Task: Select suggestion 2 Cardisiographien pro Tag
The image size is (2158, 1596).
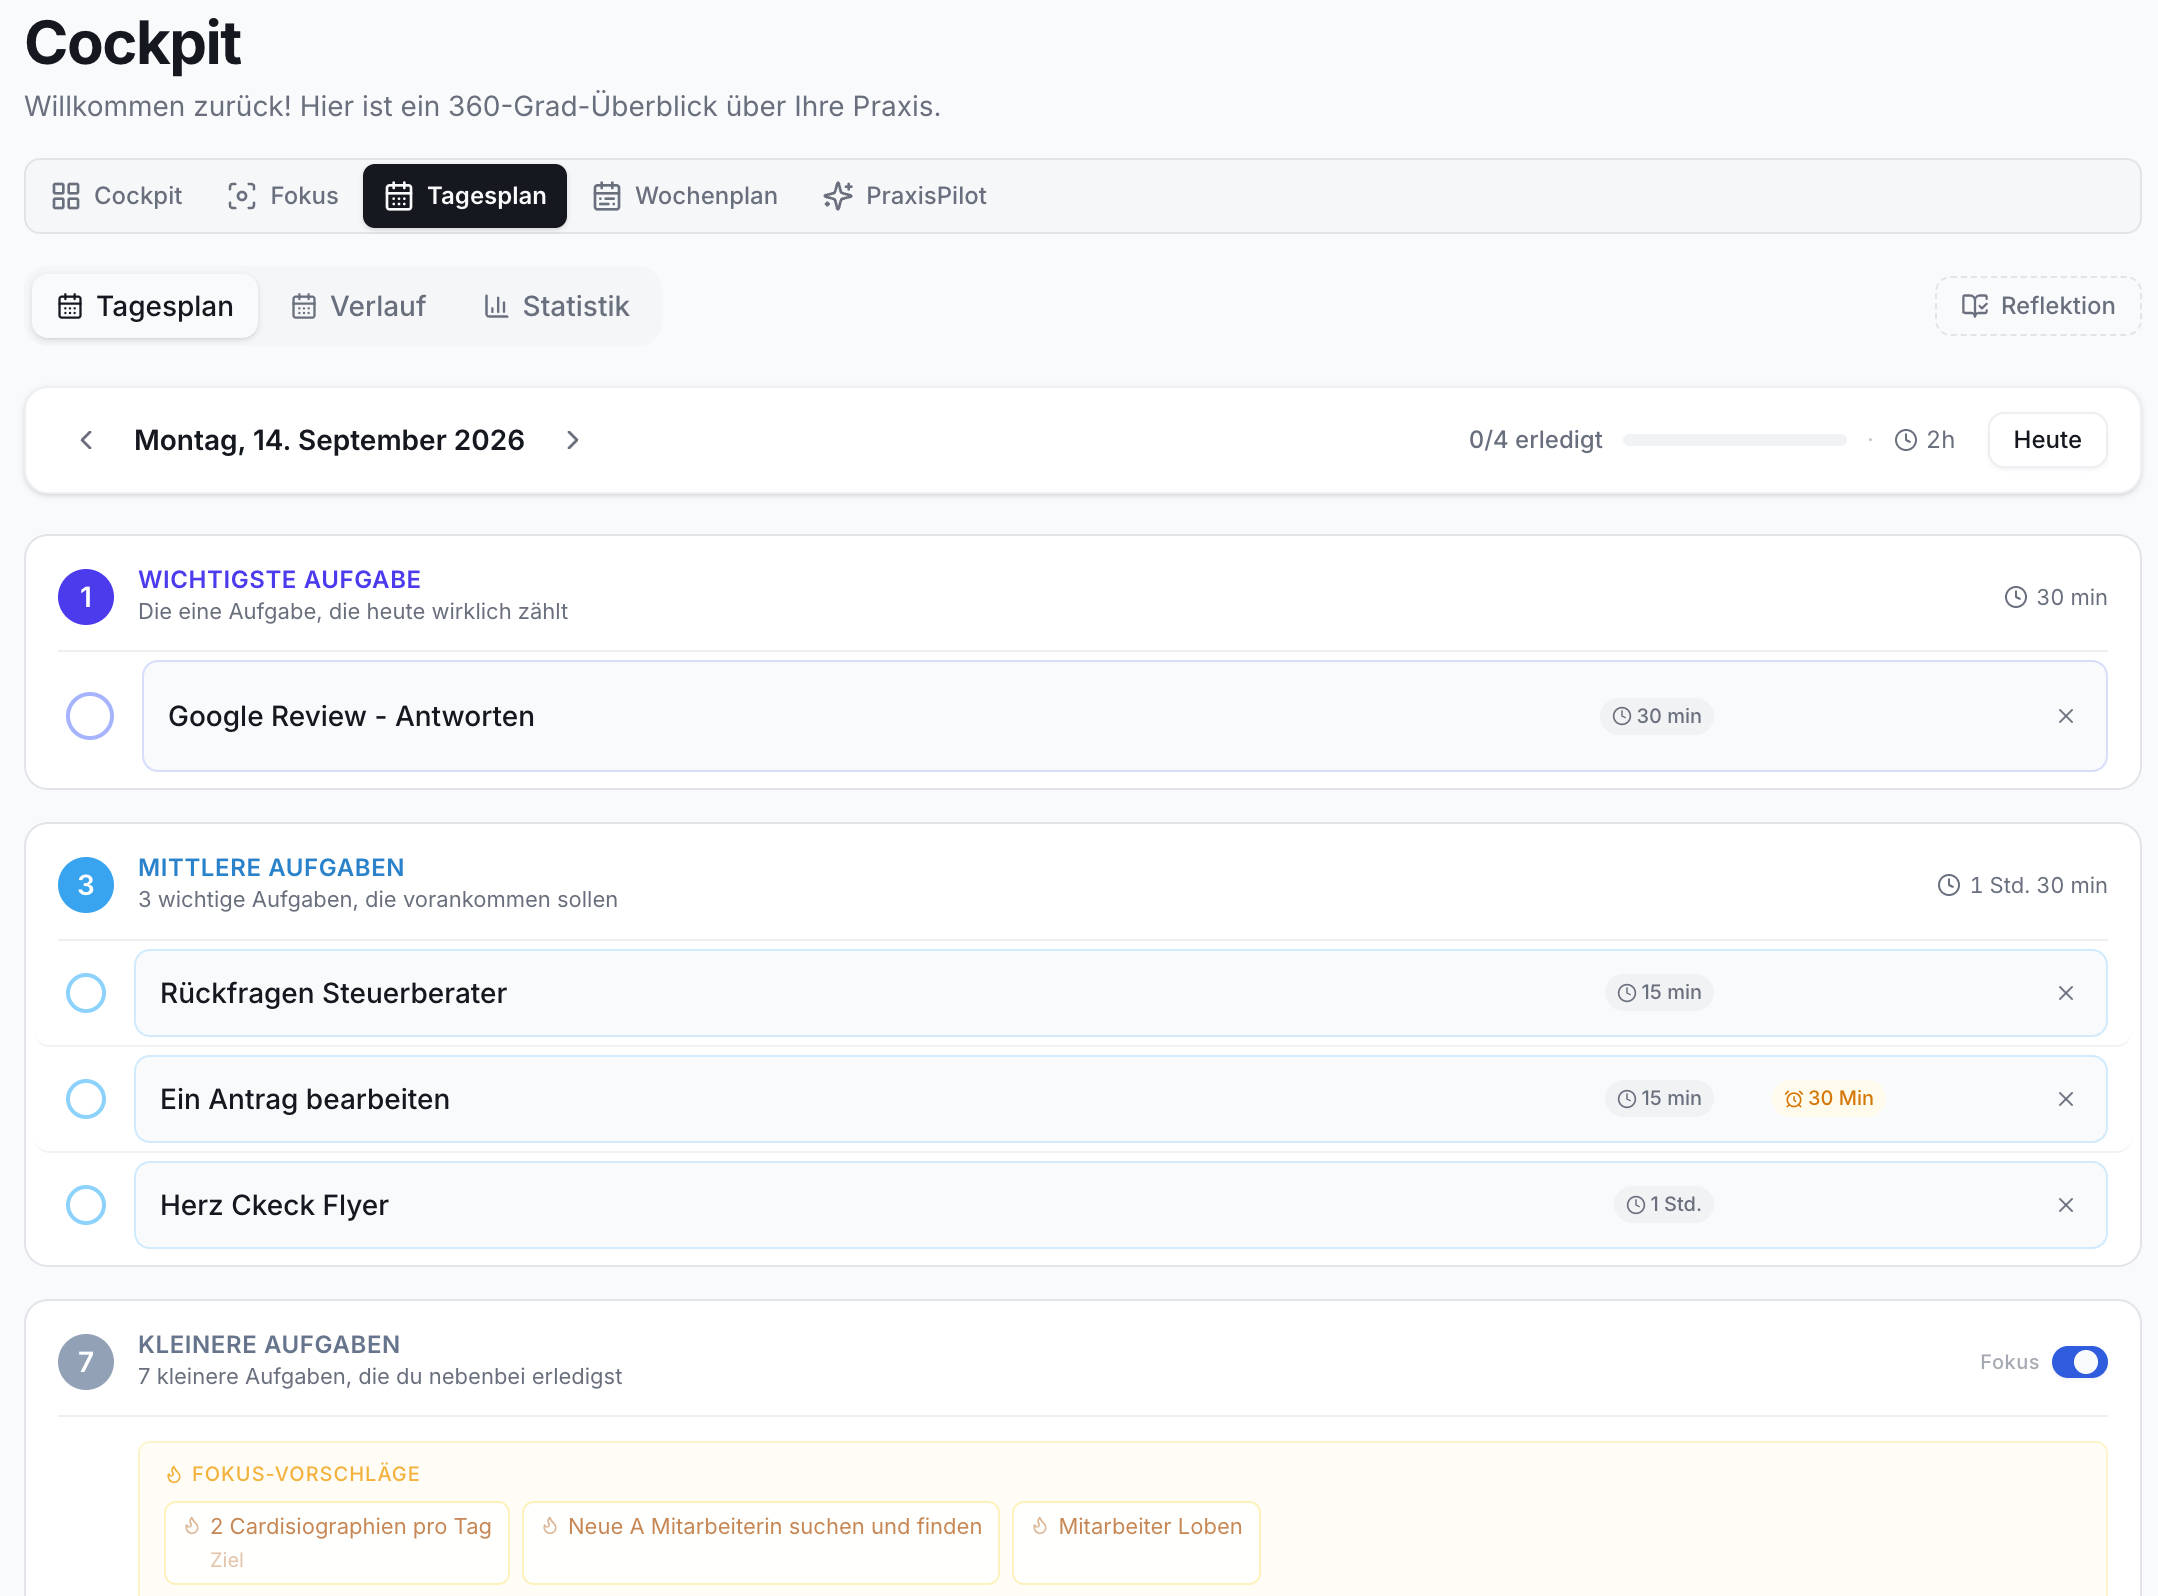Action: (337, 1542)
